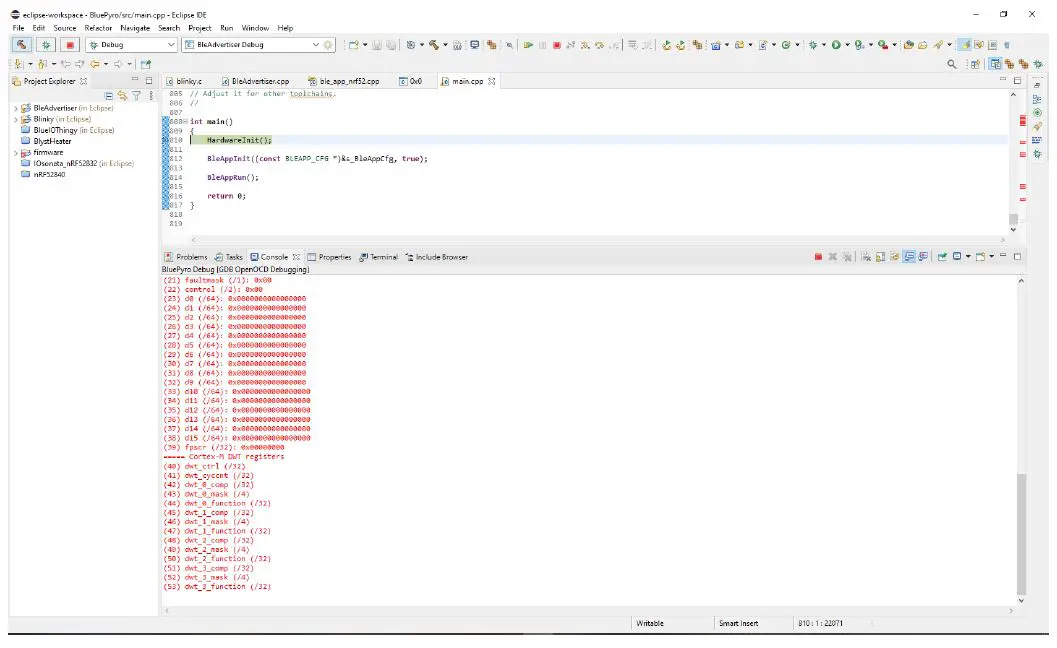This screenshot has width=1057, height=648.
Task: Switch to the ble_app_nrf52.cpp editor tab
Action: (x=343, y=81)
